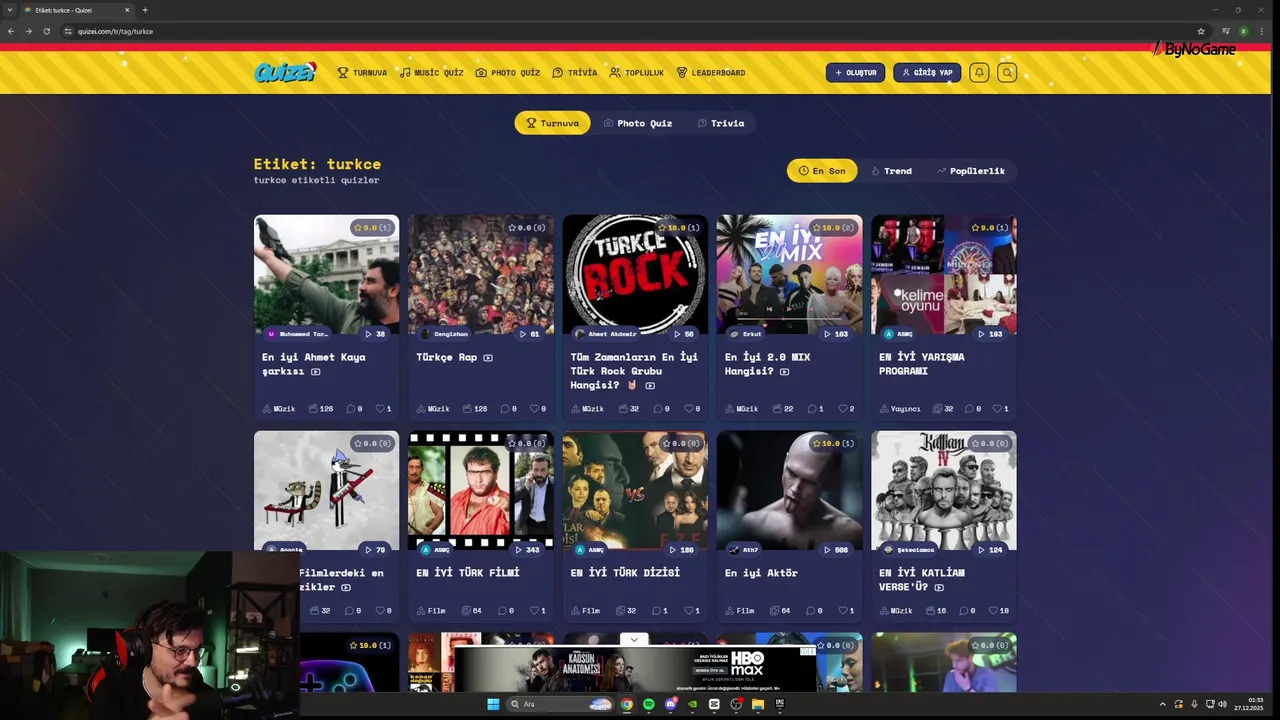Screen dimensions: 1280x720
Task: Open the En İyi Mix thumbnail image
Action: (x=789, y=275)
